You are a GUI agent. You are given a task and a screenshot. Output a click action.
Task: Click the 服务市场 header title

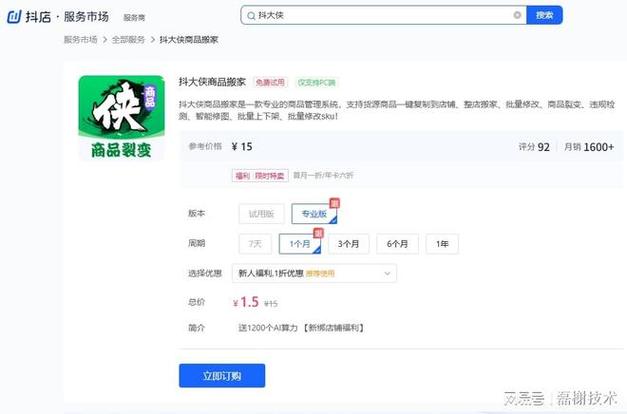click(x=86, y=17)
